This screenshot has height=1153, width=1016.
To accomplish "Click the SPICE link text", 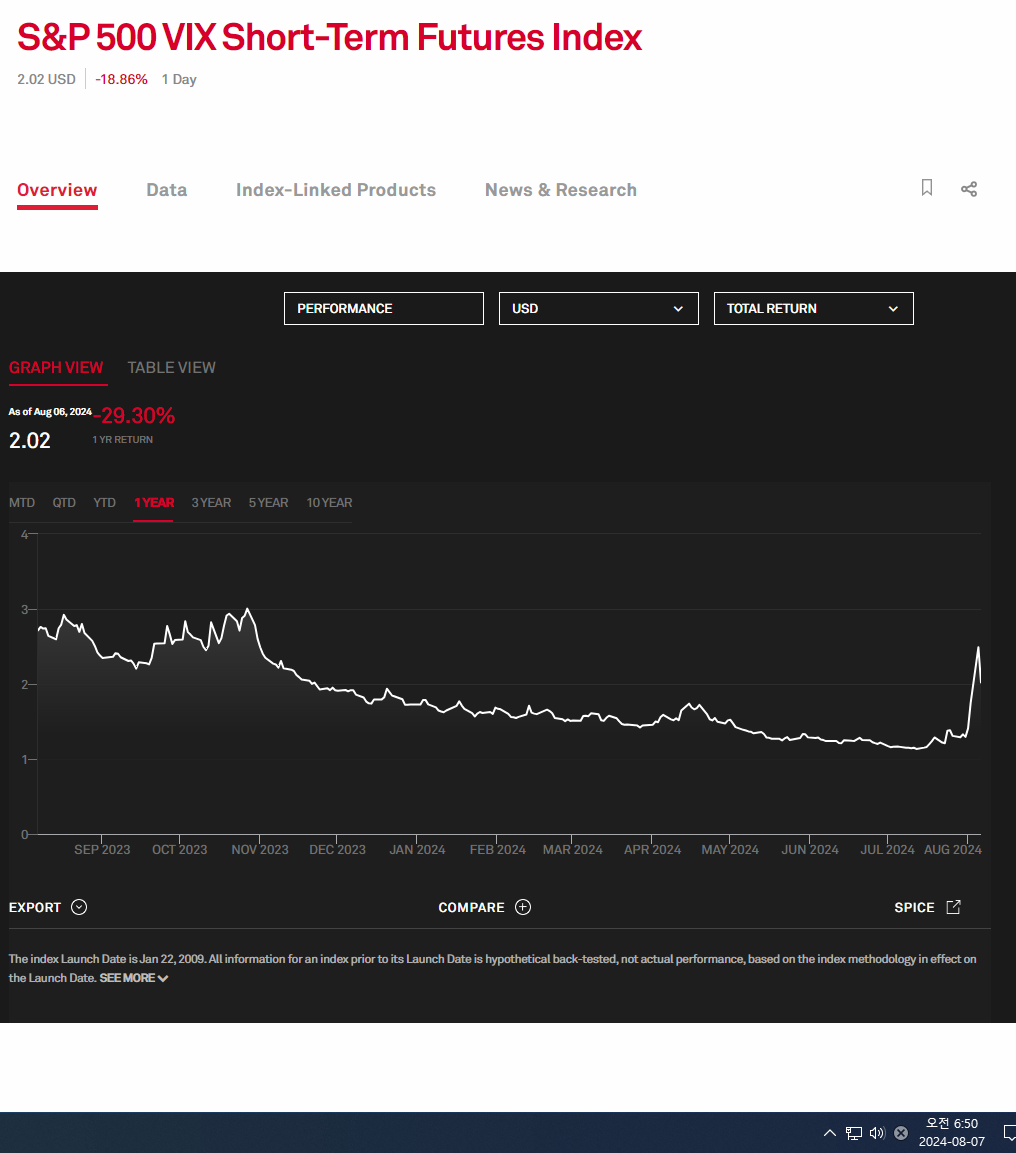I will (x=914, y=907).
